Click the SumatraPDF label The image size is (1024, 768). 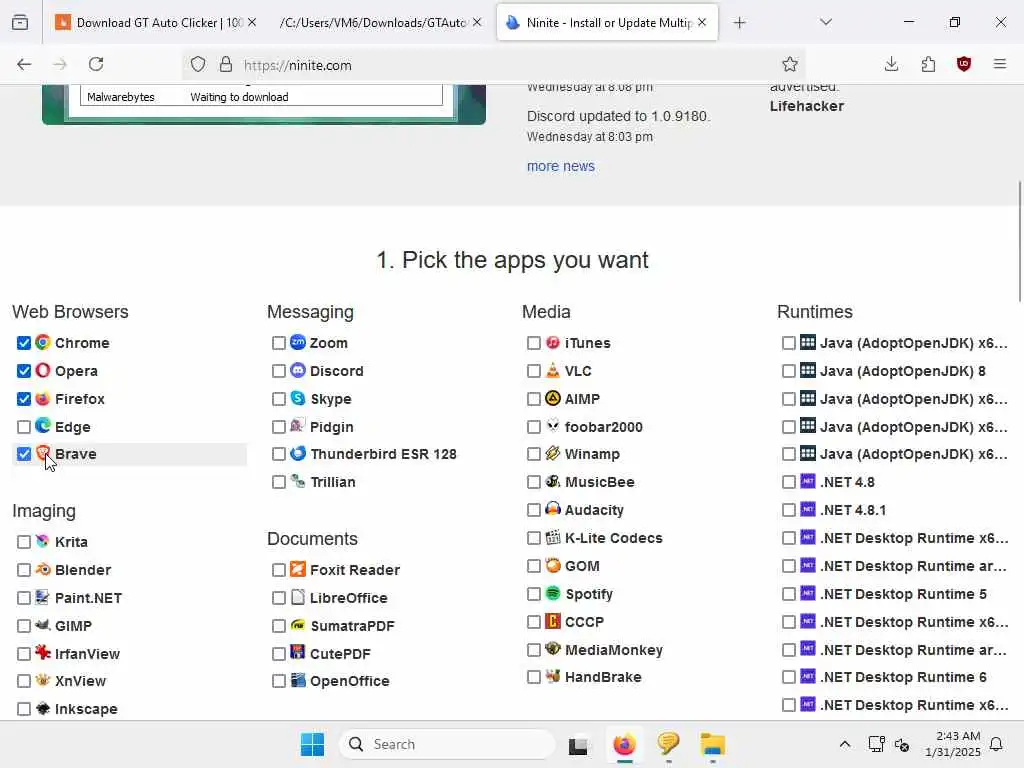352,626
